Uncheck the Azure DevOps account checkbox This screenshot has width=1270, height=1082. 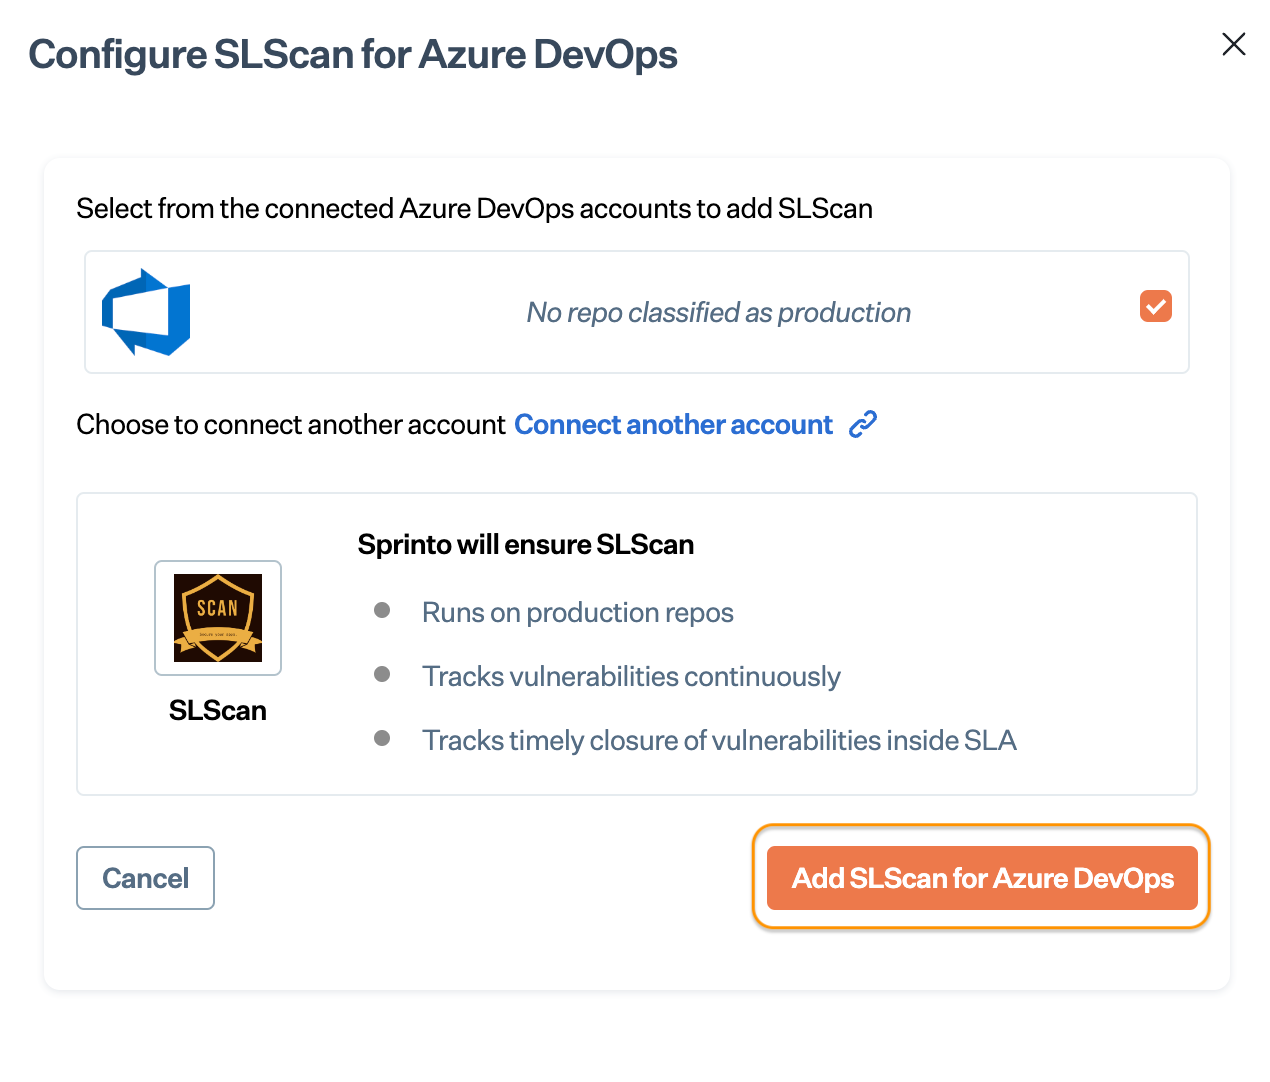click(1155, 306)
